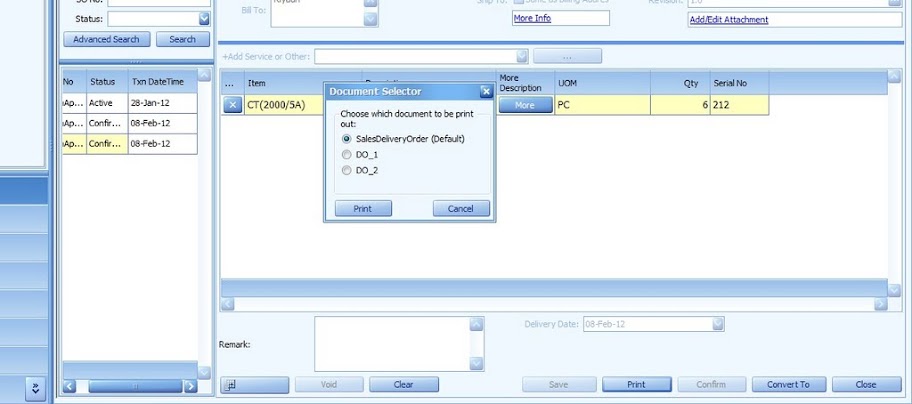Image resolution: width=912 pixels, height=404 pixels.
Task: Click the Advanced Search button
Action: pos(106,39)
